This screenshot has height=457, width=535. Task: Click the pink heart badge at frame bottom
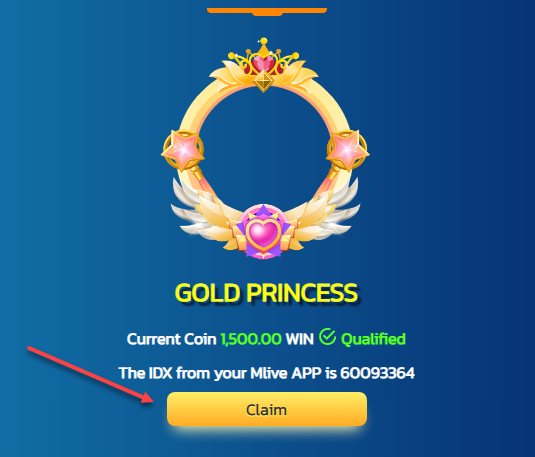click(x=263, y=232)
